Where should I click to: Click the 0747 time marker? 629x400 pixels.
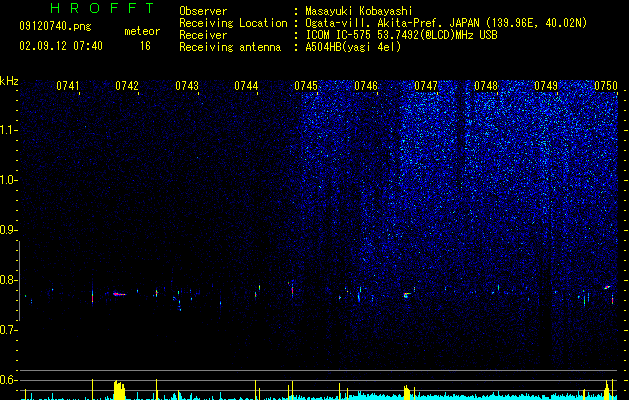point(426,86)
